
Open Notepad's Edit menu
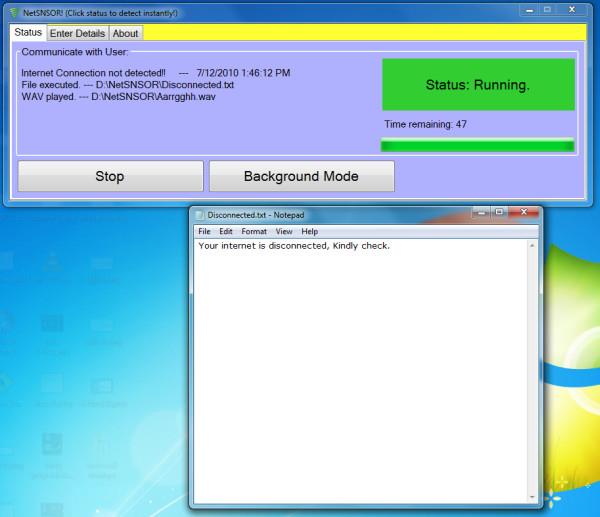tap(226, 231)
